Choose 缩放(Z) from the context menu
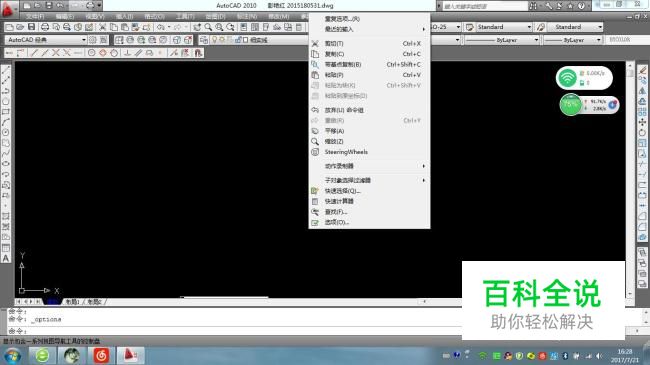 click(369, 141)
